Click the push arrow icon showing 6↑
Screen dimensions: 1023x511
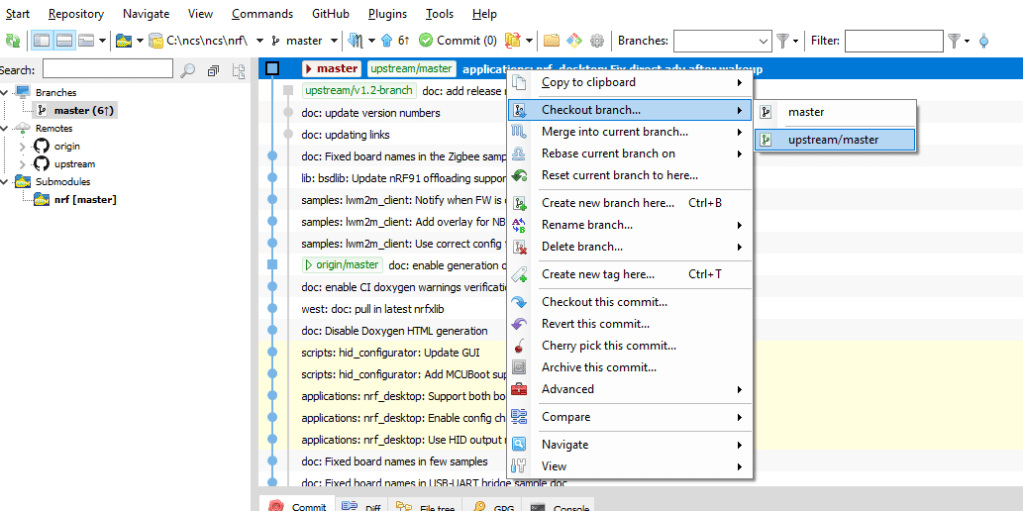click(397, 41)
